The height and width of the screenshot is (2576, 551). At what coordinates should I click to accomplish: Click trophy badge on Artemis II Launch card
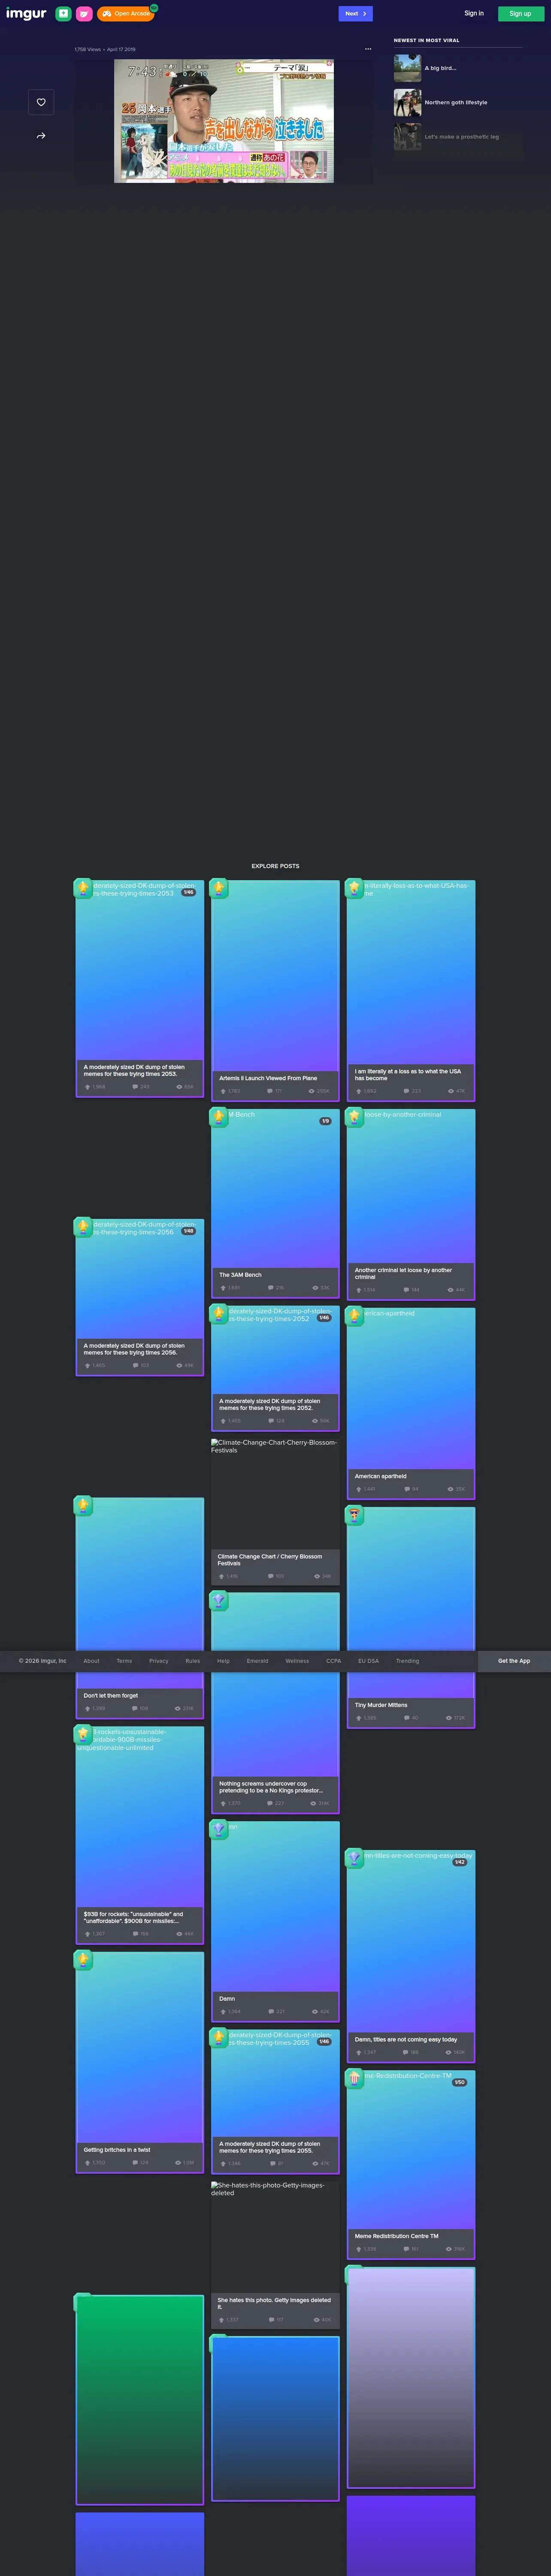[218, 887]
